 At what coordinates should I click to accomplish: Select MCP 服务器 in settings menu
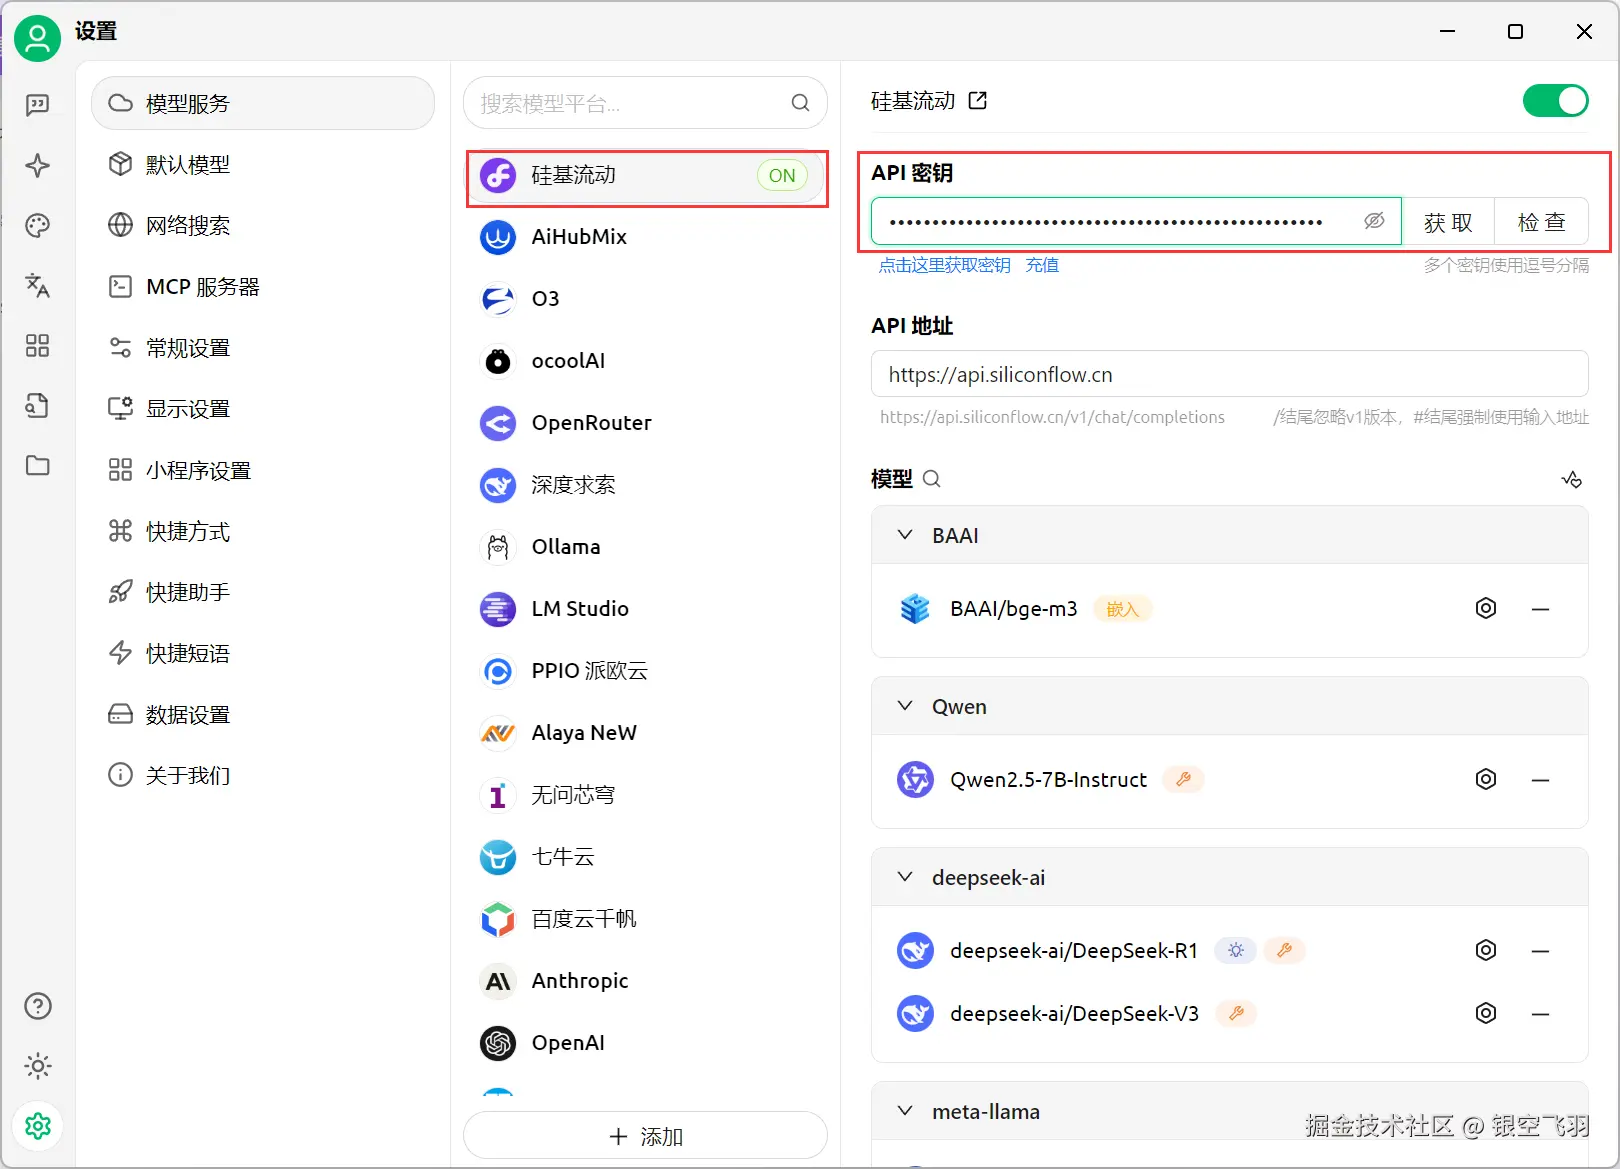click(263, 287)
